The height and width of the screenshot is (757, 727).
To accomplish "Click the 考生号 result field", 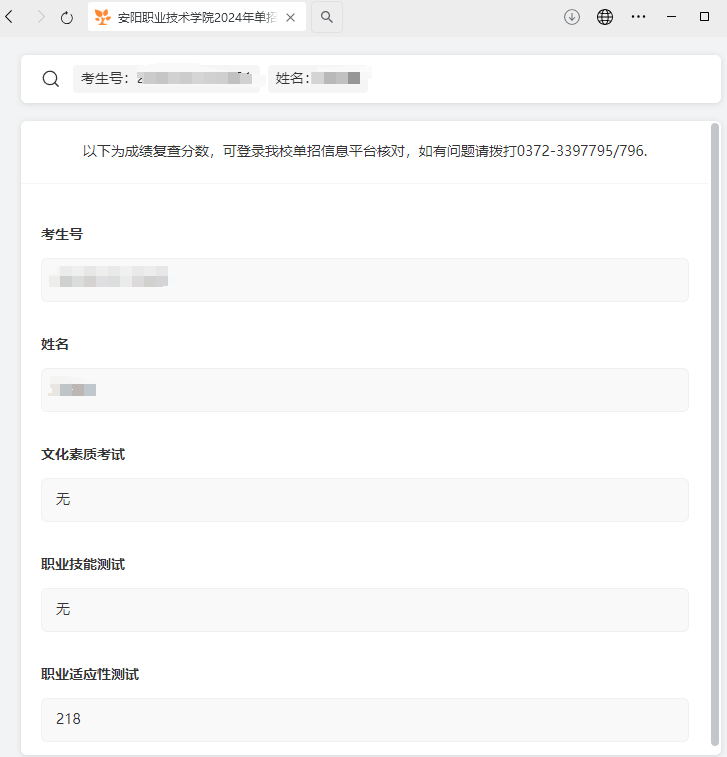I will point(364,280).
